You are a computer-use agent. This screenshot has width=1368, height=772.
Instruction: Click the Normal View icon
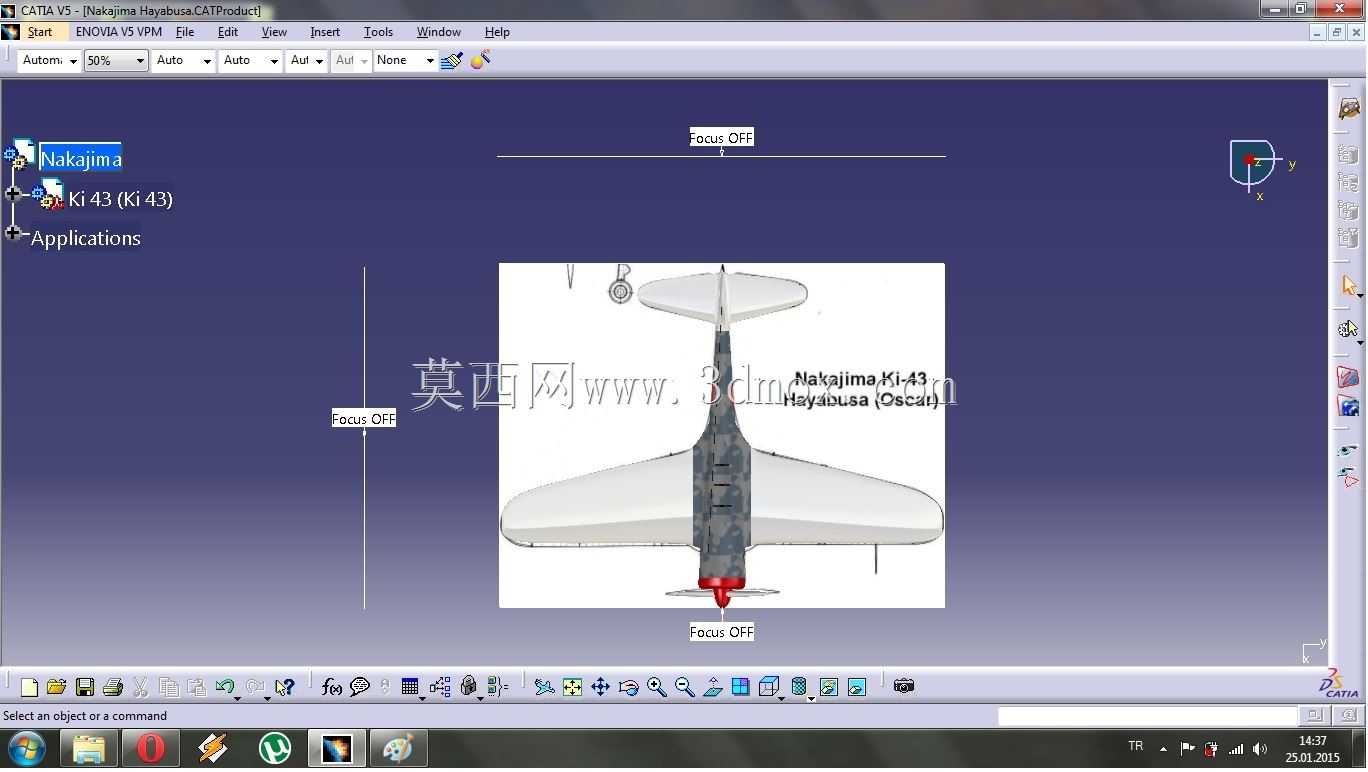713,687
